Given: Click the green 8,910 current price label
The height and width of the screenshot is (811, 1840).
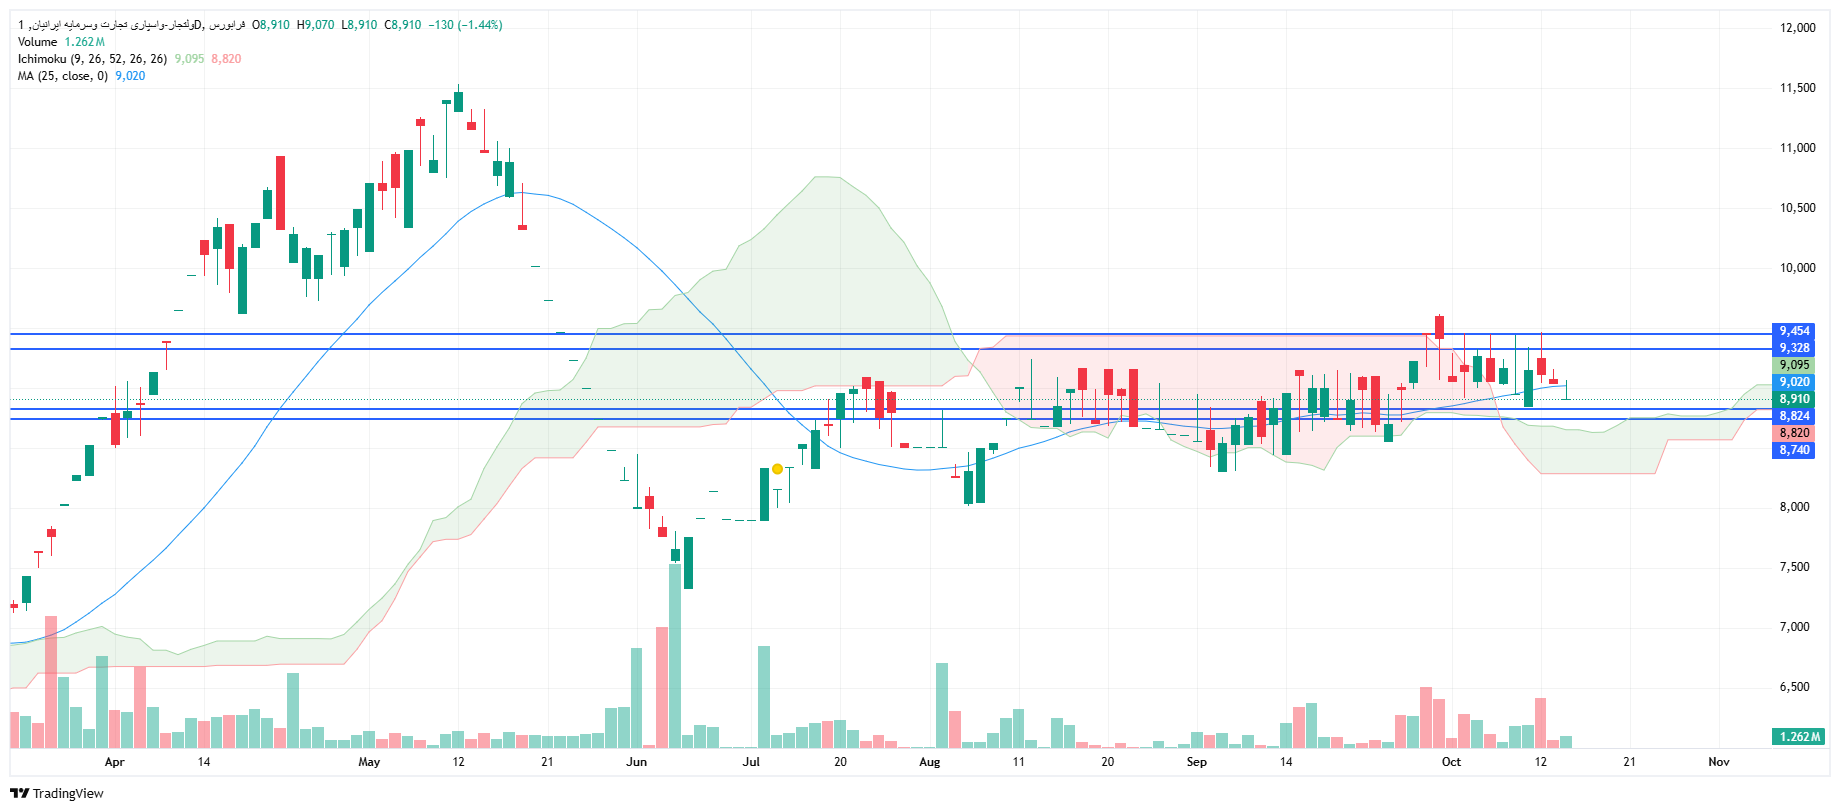Looking at the screenshot, I should click(x=1794, y=399).
